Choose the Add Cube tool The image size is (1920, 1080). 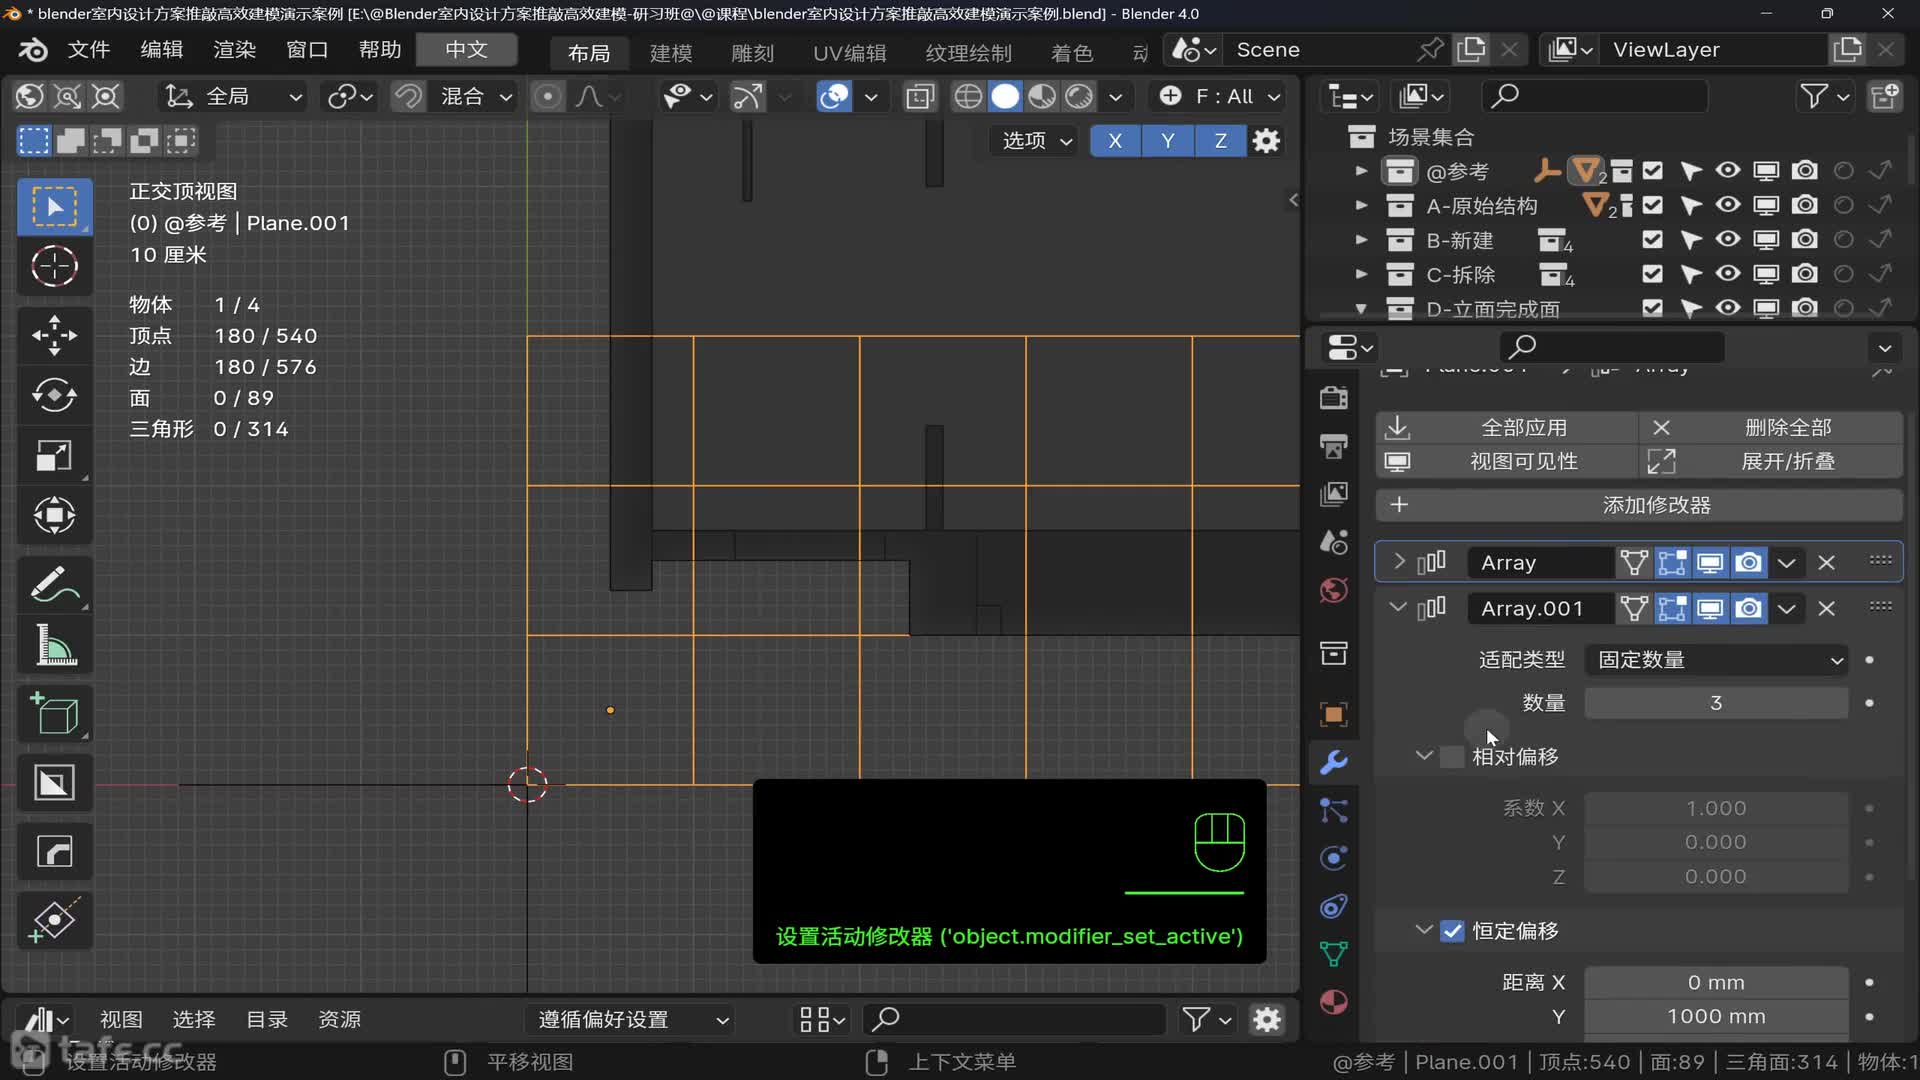point(54,714)
